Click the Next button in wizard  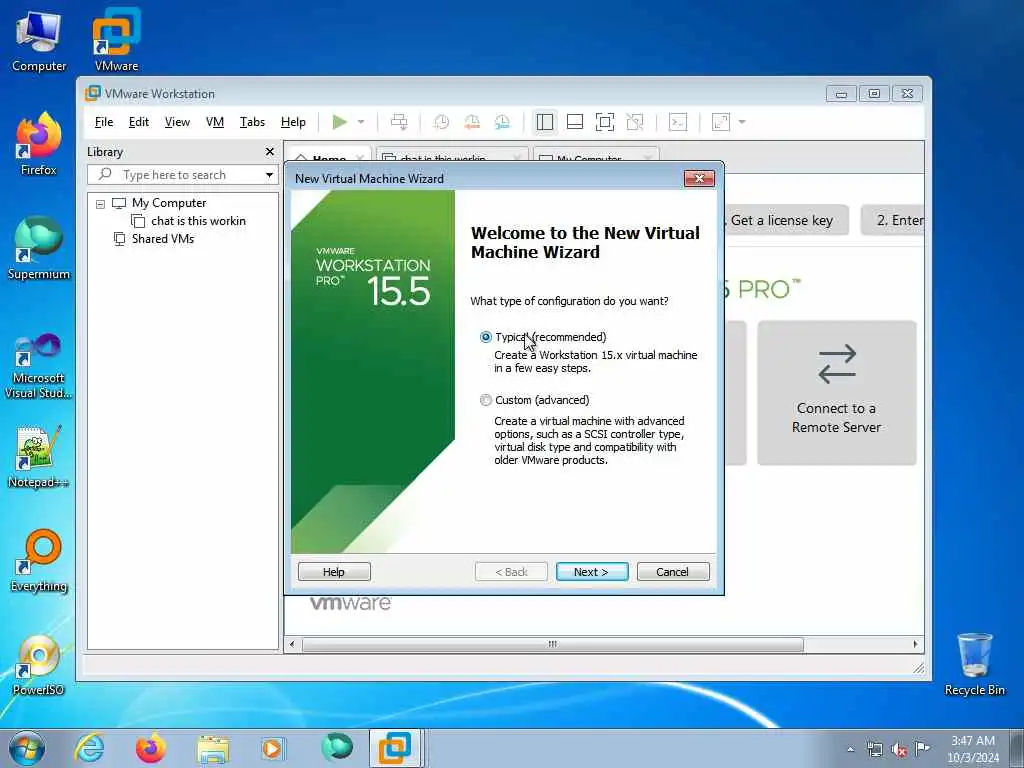(592, 571)
